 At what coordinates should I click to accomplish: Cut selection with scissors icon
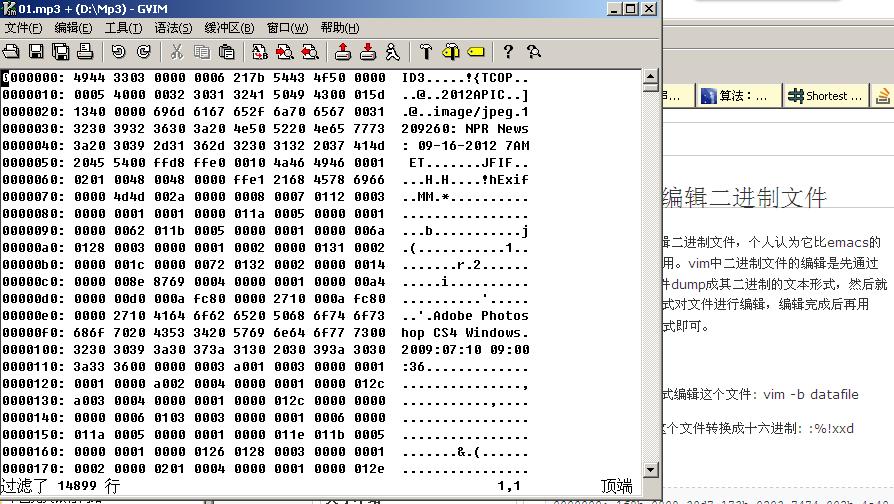pos(177,52)
